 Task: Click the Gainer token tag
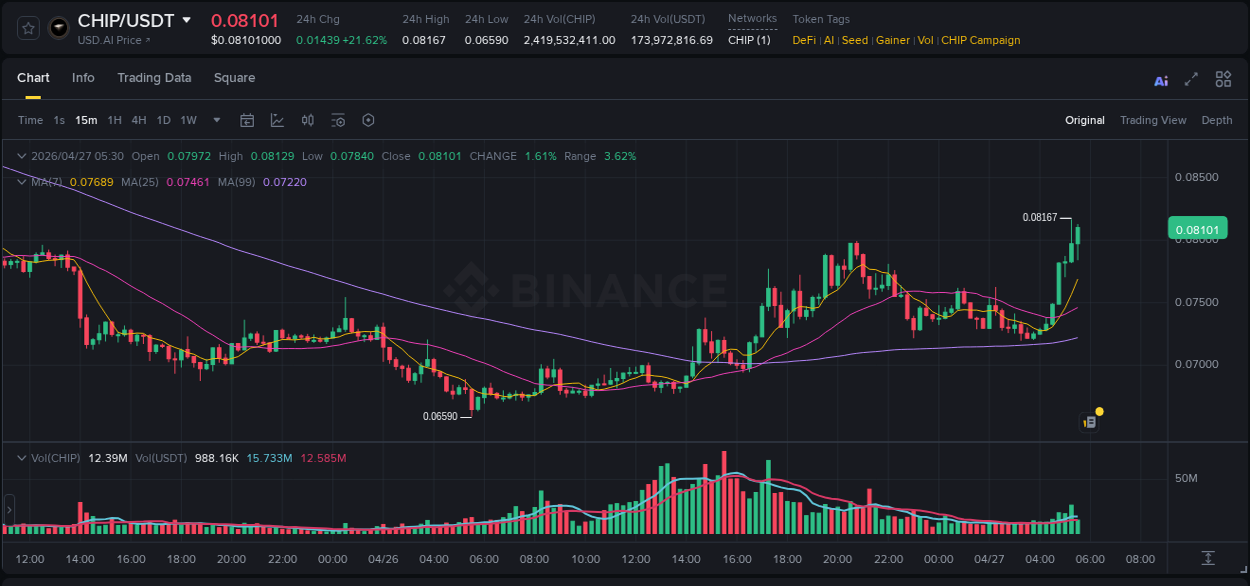[x=893, y=40]
